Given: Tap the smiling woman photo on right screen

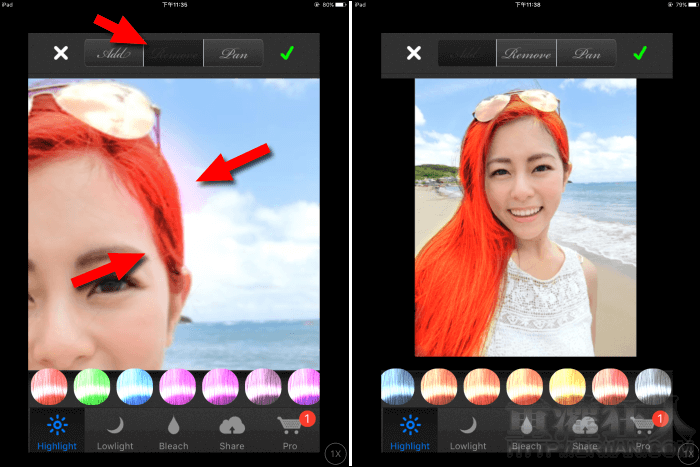Looking at the screenshot, I should 526,217.
